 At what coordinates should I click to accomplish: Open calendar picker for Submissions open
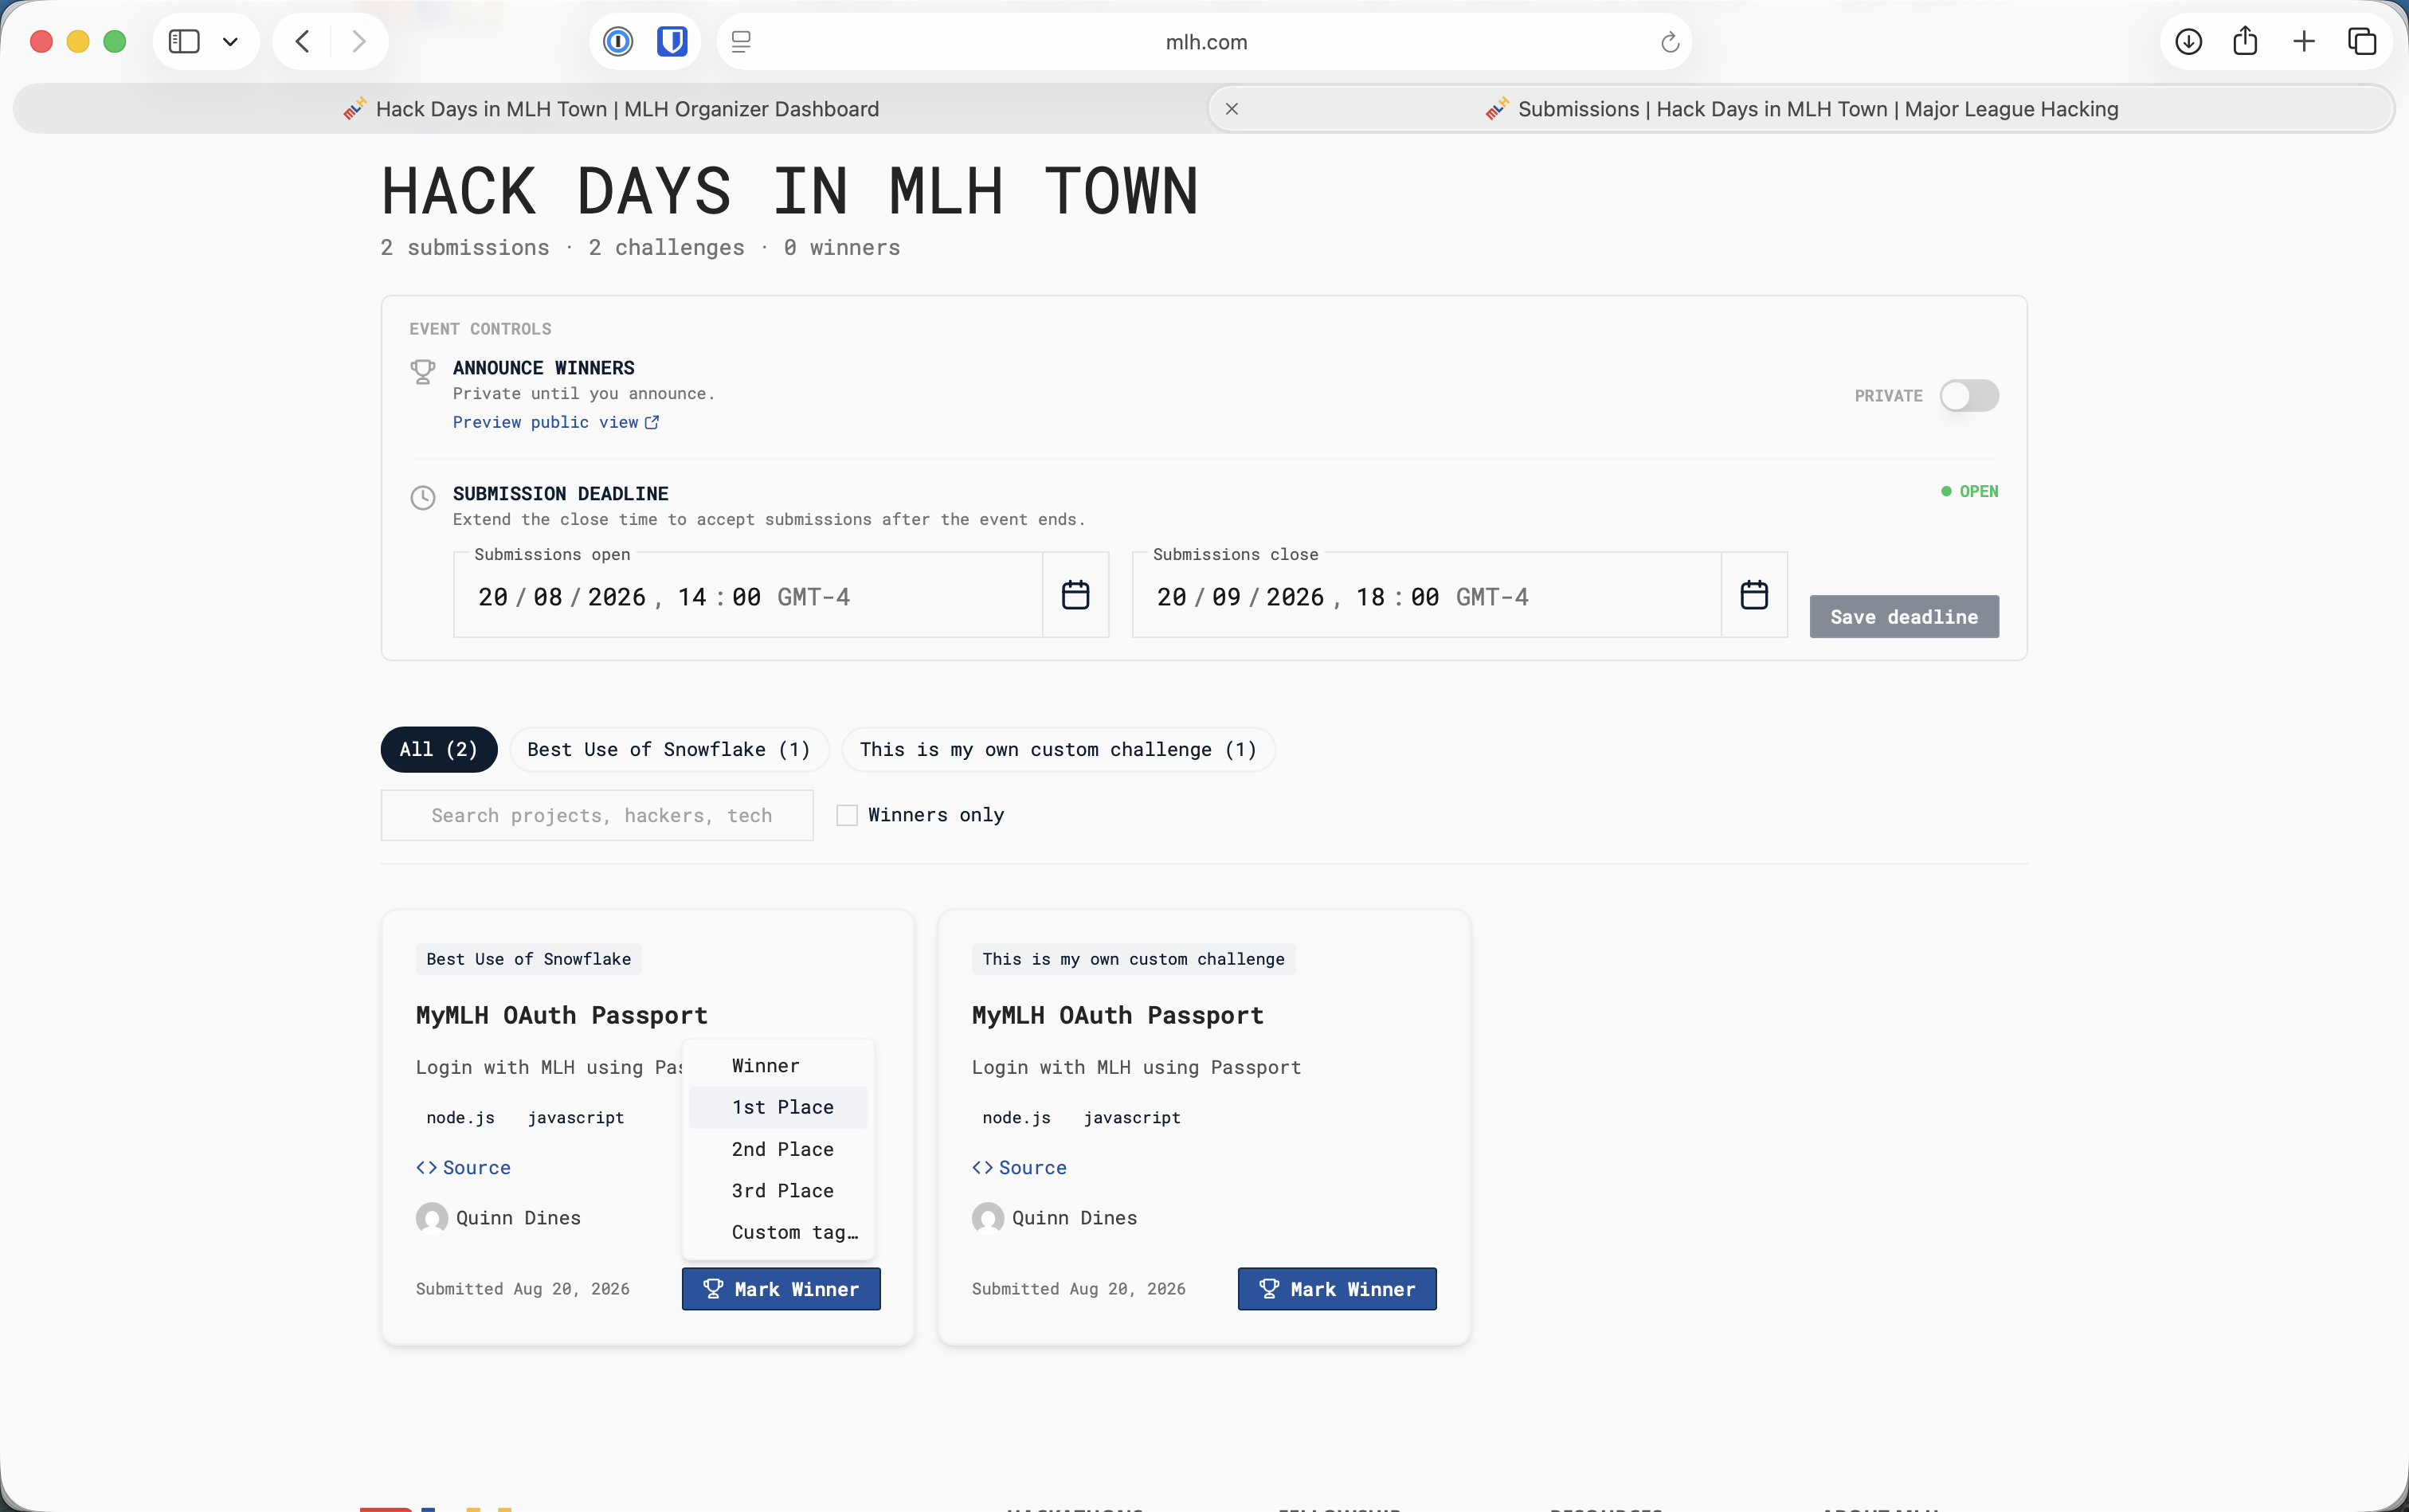pyautogui.click(x=1075, y=595)
